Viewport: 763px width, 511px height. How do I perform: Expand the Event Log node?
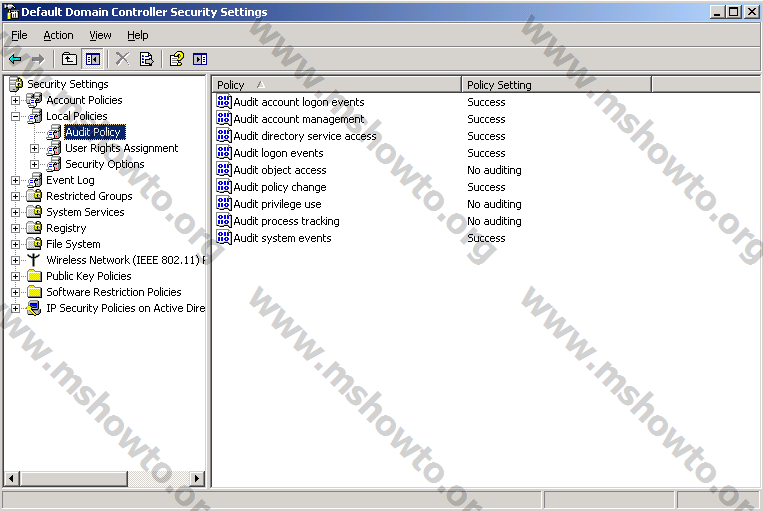(16, 181)
